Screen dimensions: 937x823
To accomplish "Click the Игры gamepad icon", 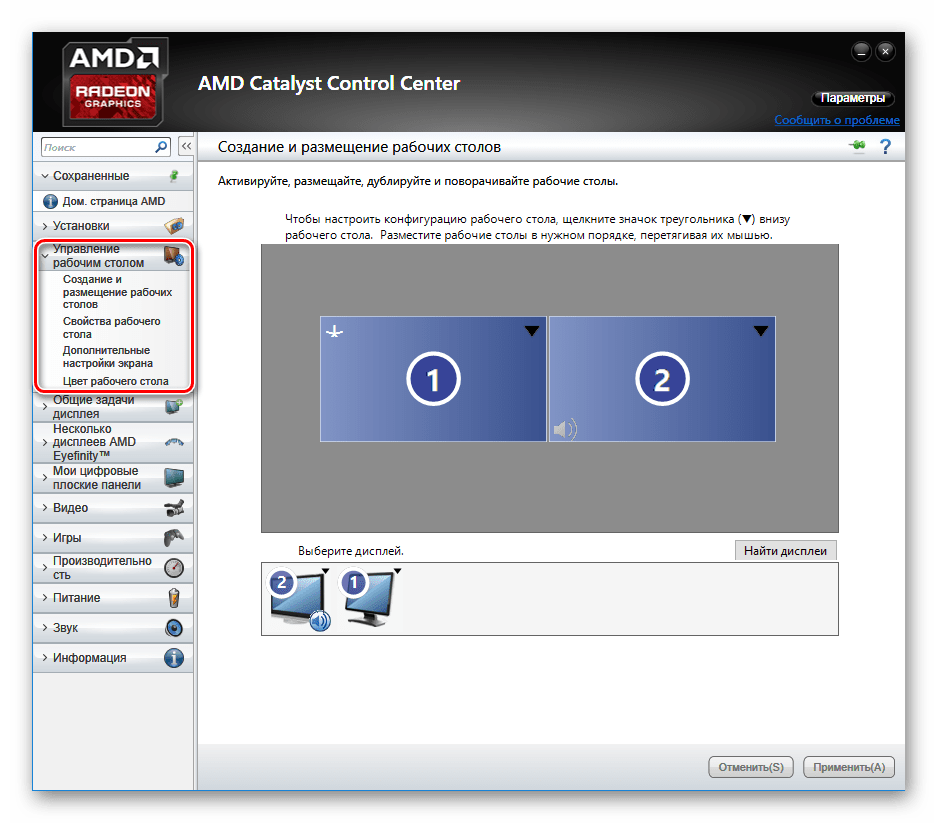I will click(x=174, y=538).
